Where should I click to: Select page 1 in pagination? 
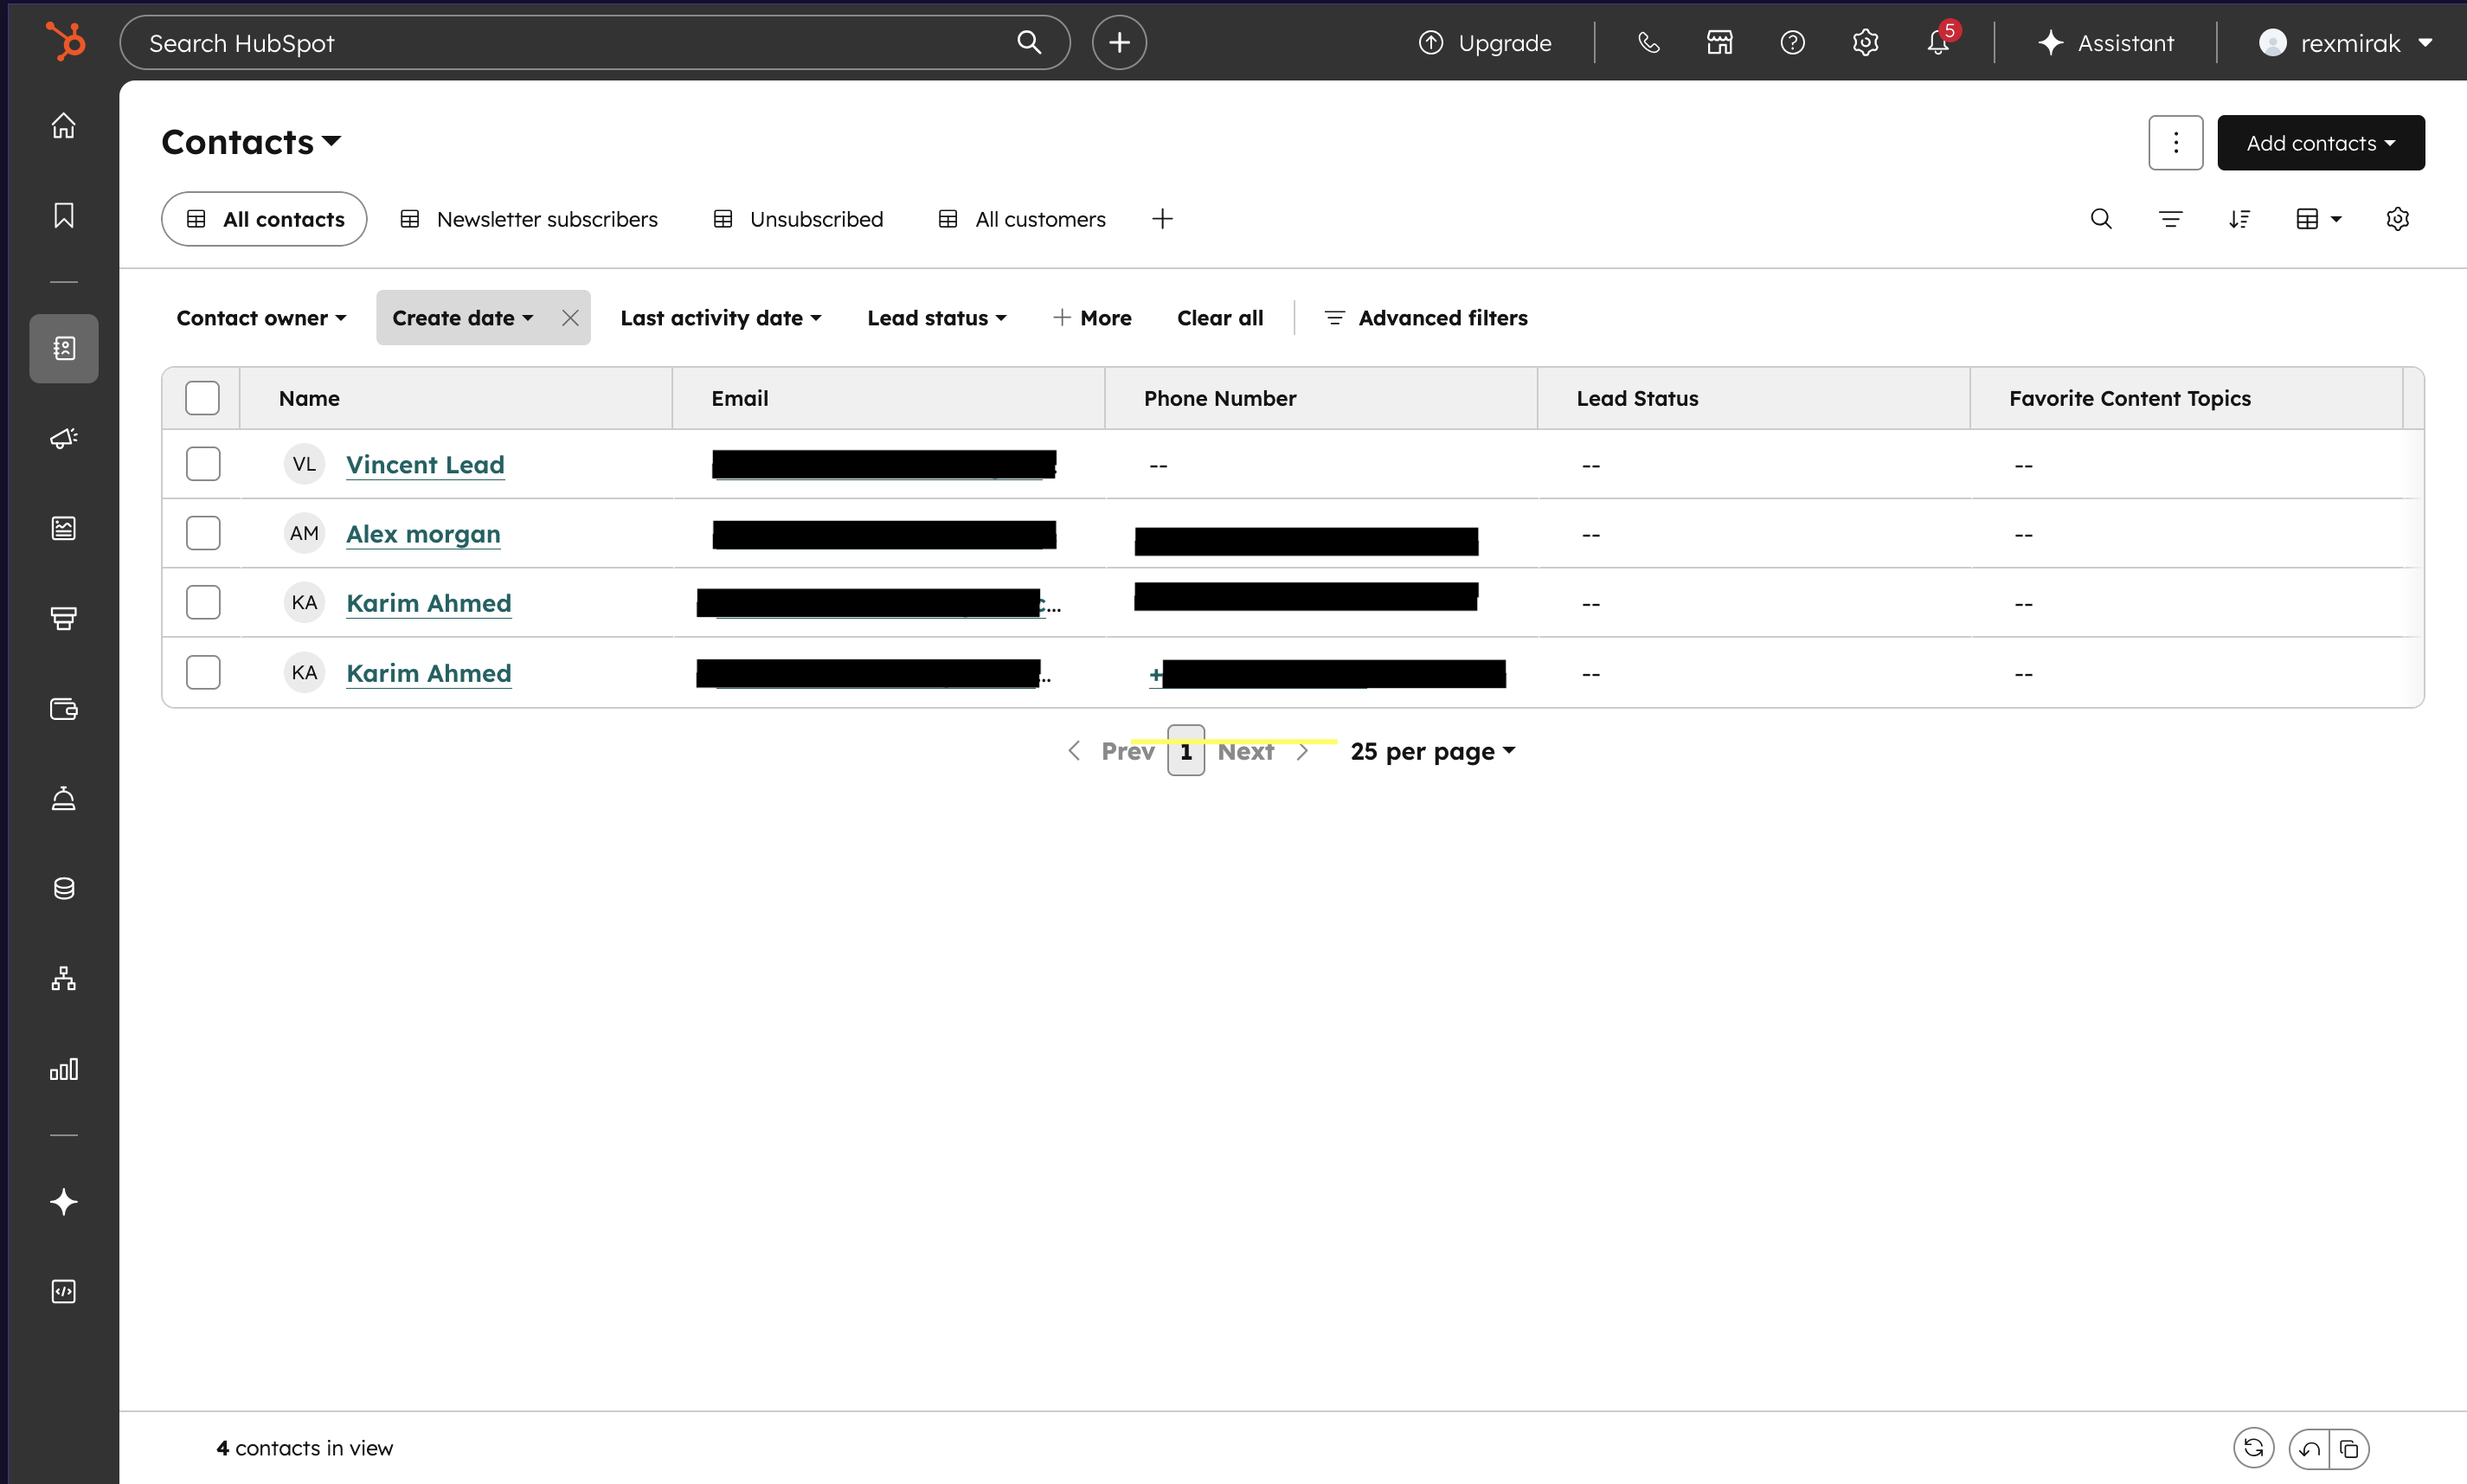[x=1186, y=751]
